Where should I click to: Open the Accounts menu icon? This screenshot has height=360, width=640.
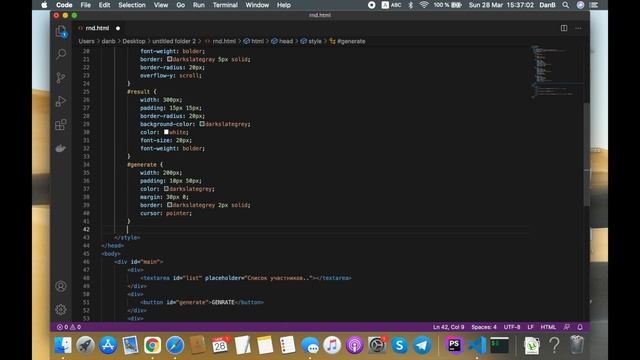coord(61,286)
